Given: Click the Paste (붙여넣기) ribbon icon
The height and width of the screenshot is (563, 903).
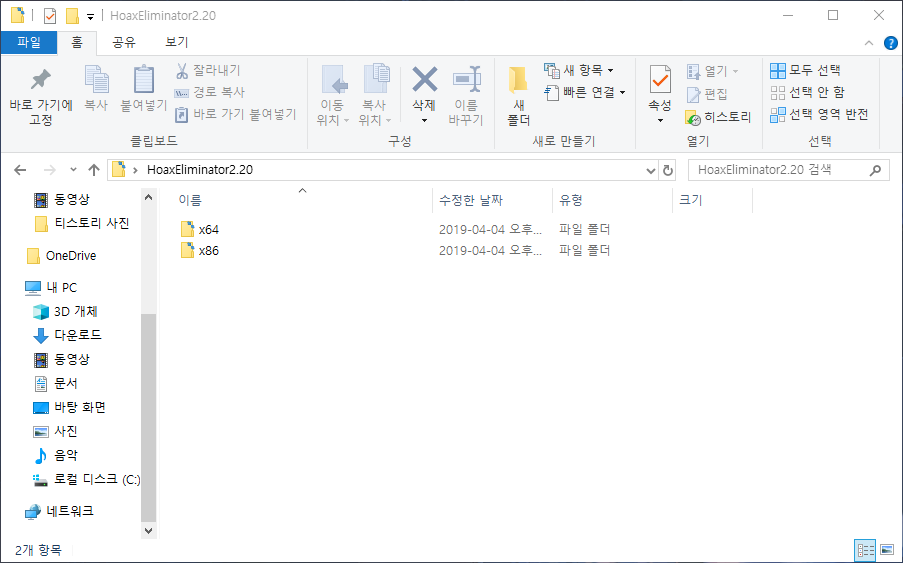Looking at the screenshot, I should [x=143, y=79].
